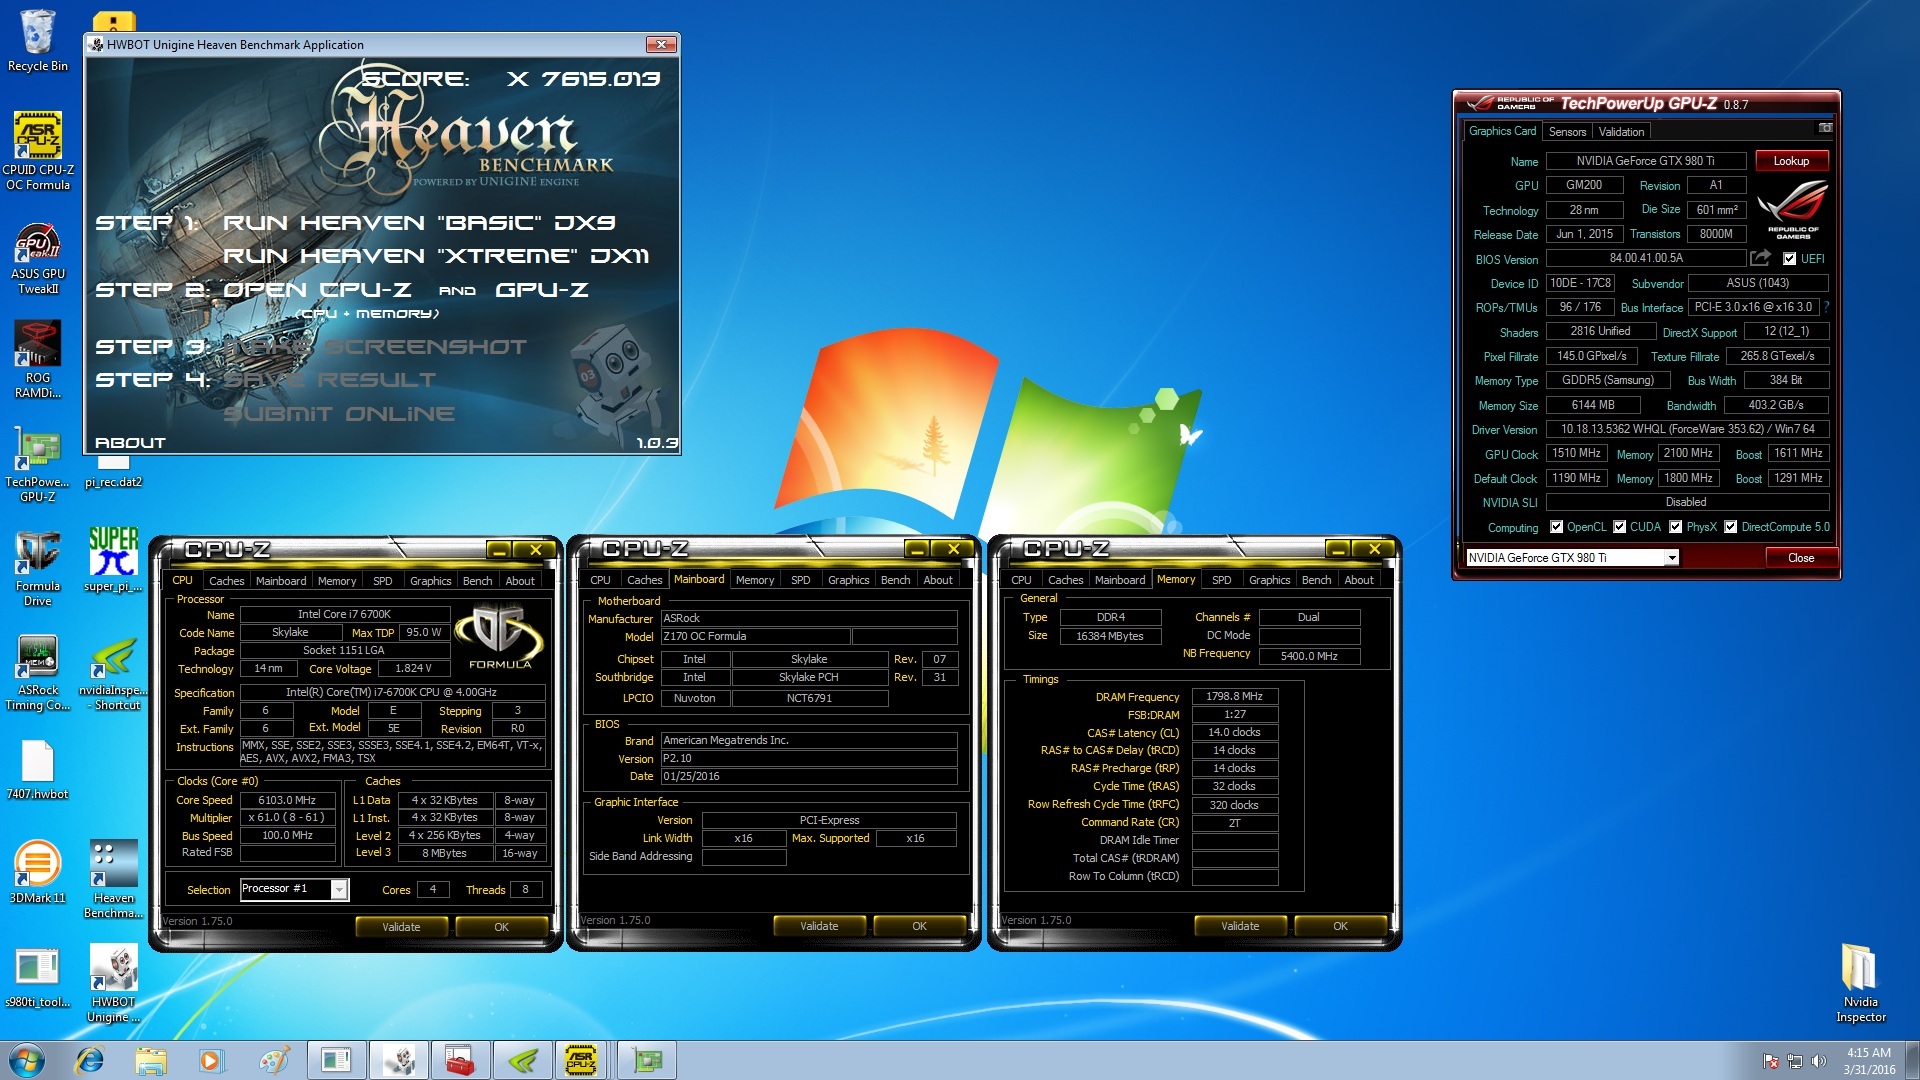1920x1080 pixels.
Task: Expand the Processor #1 selection dropdown
Action: [339, 889]
